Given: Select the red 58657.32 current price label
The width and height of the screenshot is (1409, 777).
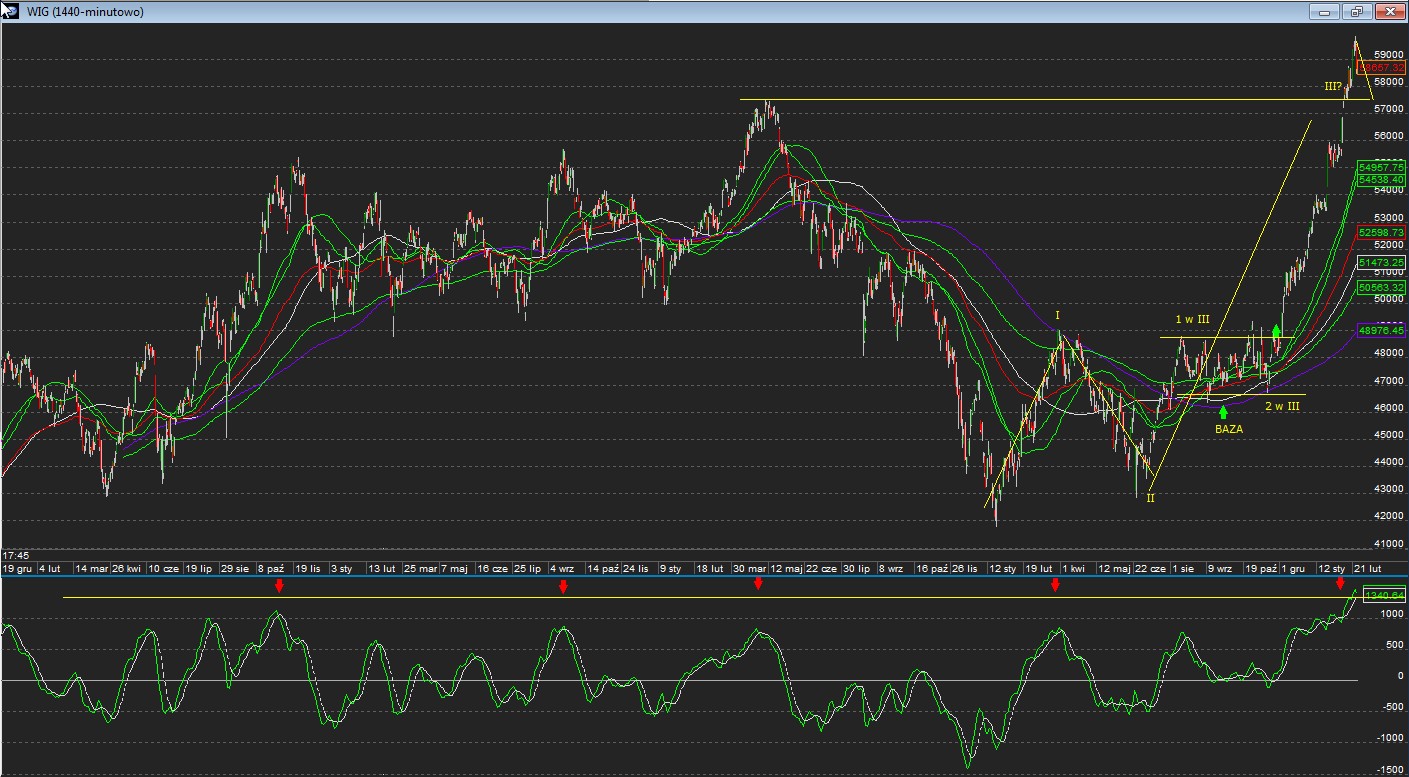Looking at the screenshot, I should pos(1381,67).
